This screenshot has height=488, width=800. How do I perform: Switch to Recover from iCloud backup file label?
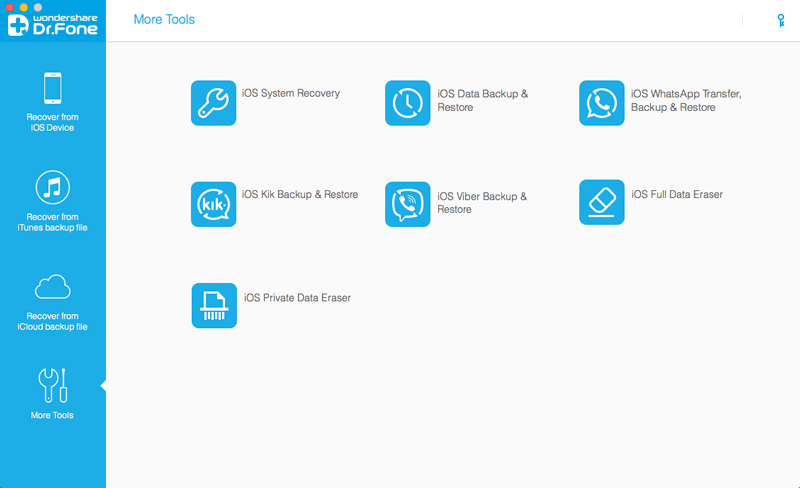tap(53, 321)
